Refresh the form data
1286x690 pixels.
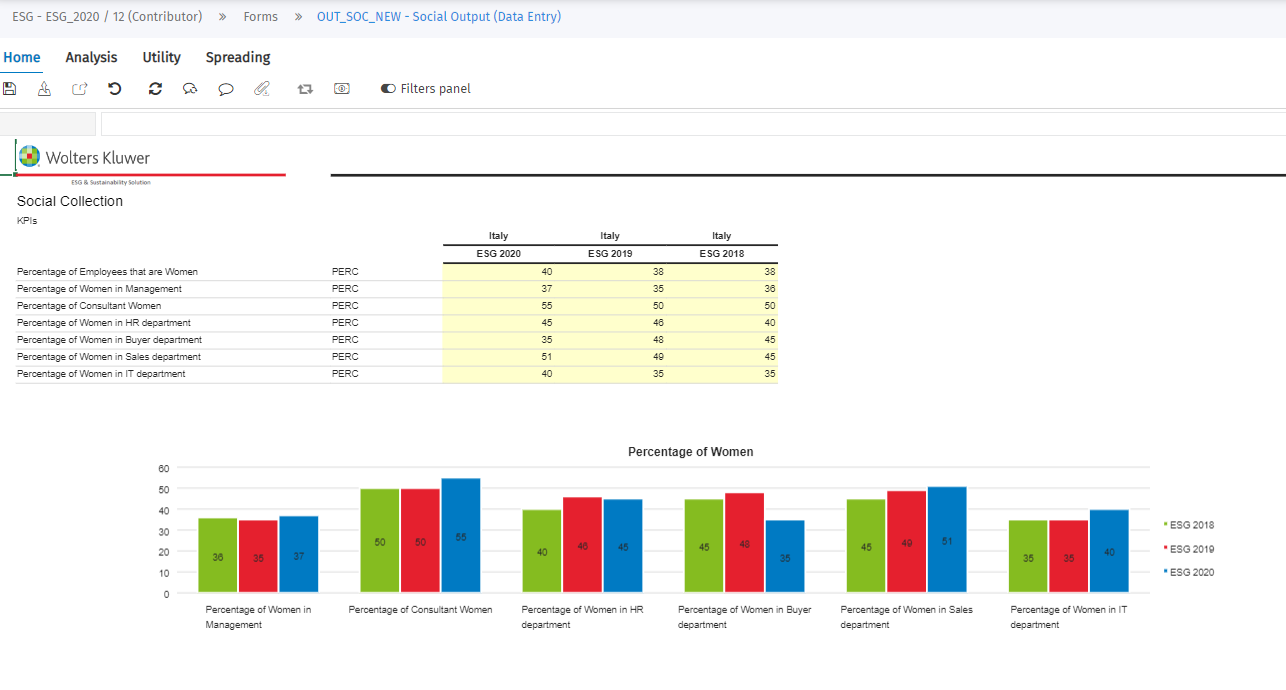click(155, 88)
